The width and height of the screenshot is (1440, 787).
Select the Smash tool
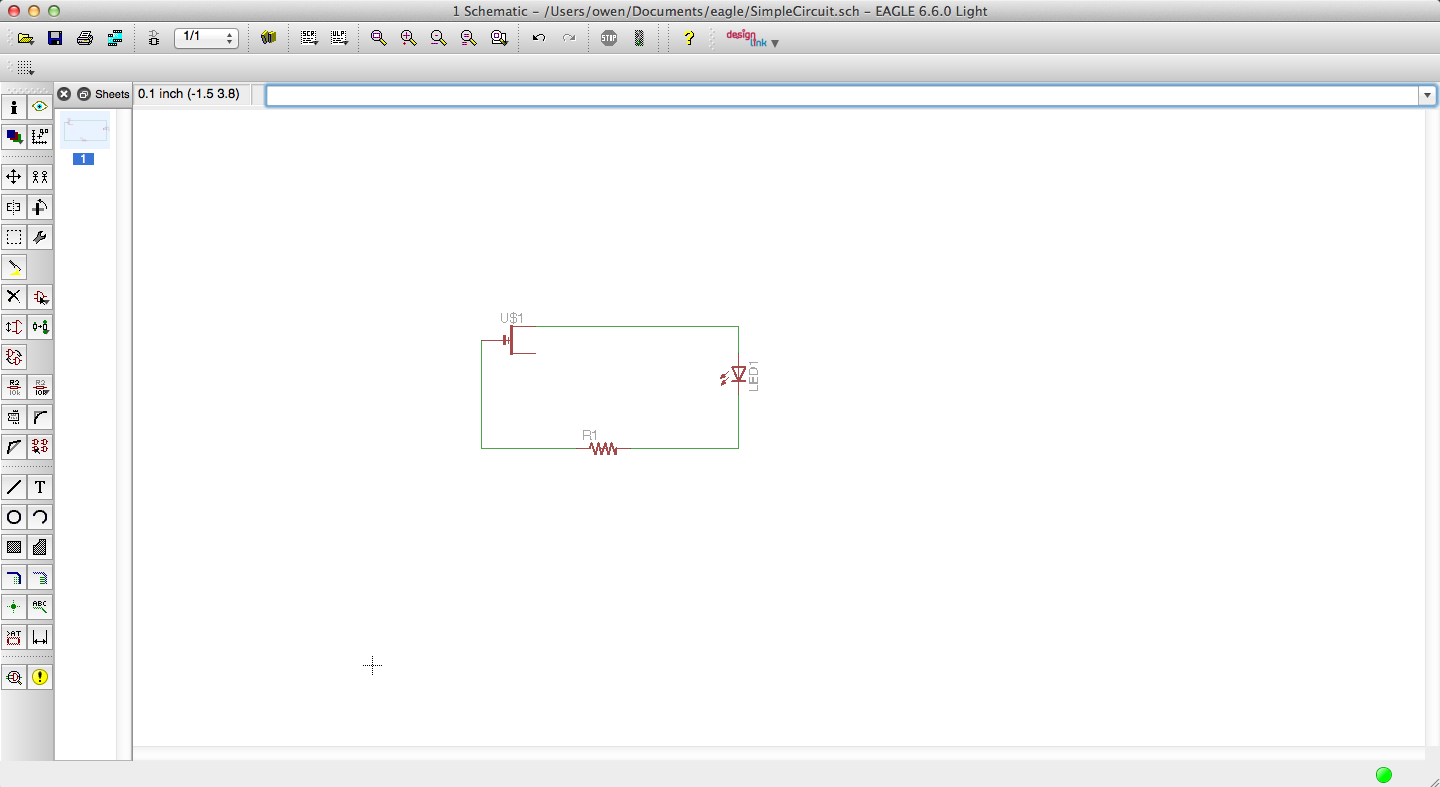coord(14,417)
